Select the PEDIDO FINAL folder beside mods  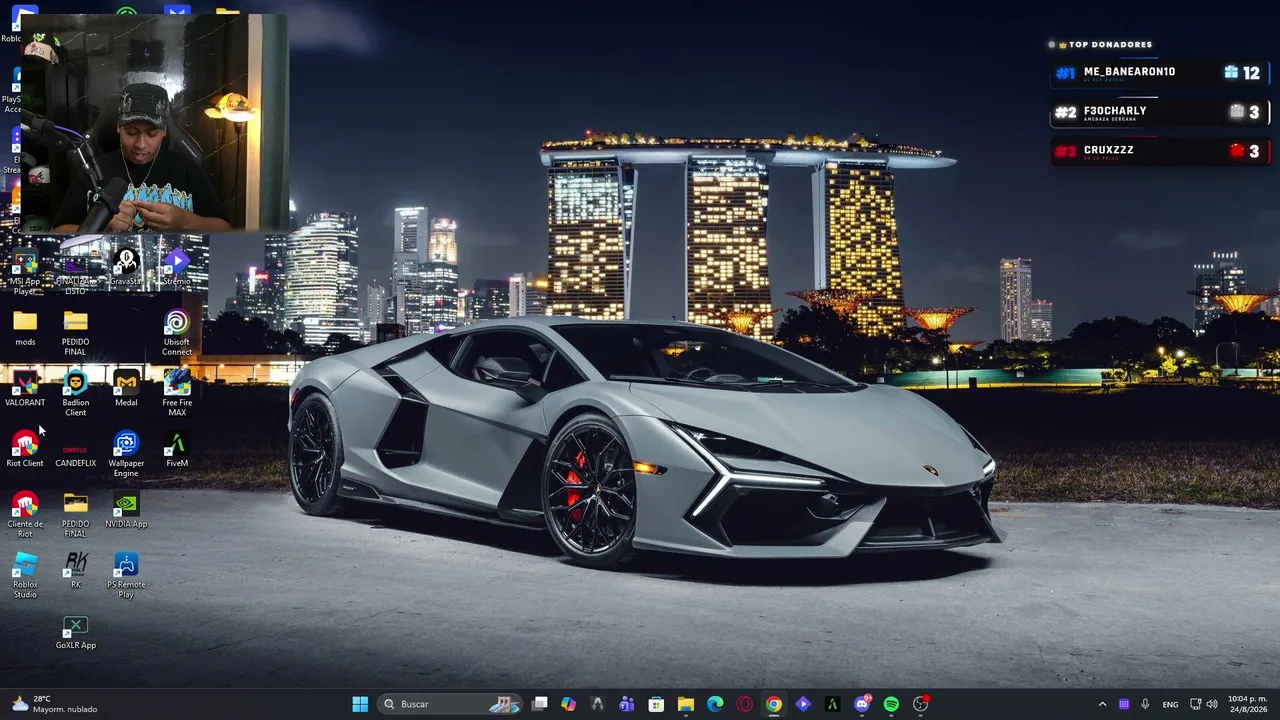(76, 333)
